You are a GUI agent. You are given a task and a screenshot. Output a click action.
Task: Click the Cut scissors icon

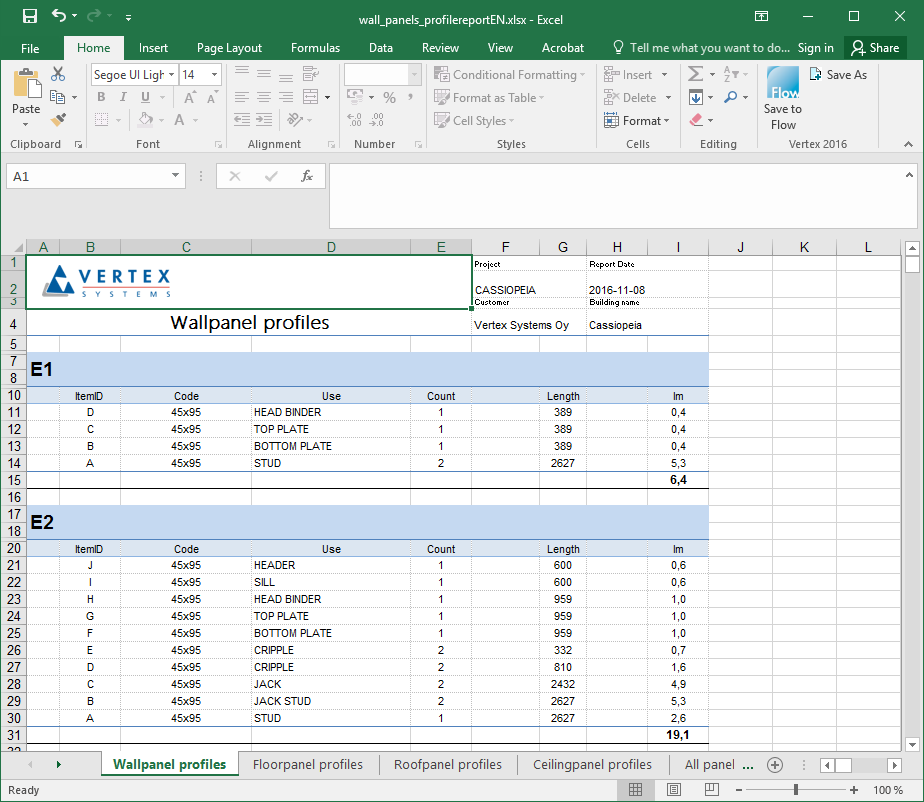tap(58, 75)
